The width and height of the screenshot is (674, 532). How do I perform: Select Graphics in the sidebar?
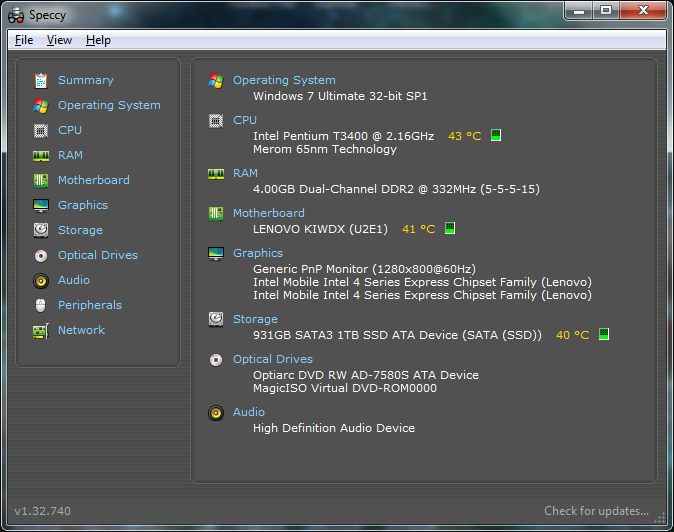click(x=83, y=205)
